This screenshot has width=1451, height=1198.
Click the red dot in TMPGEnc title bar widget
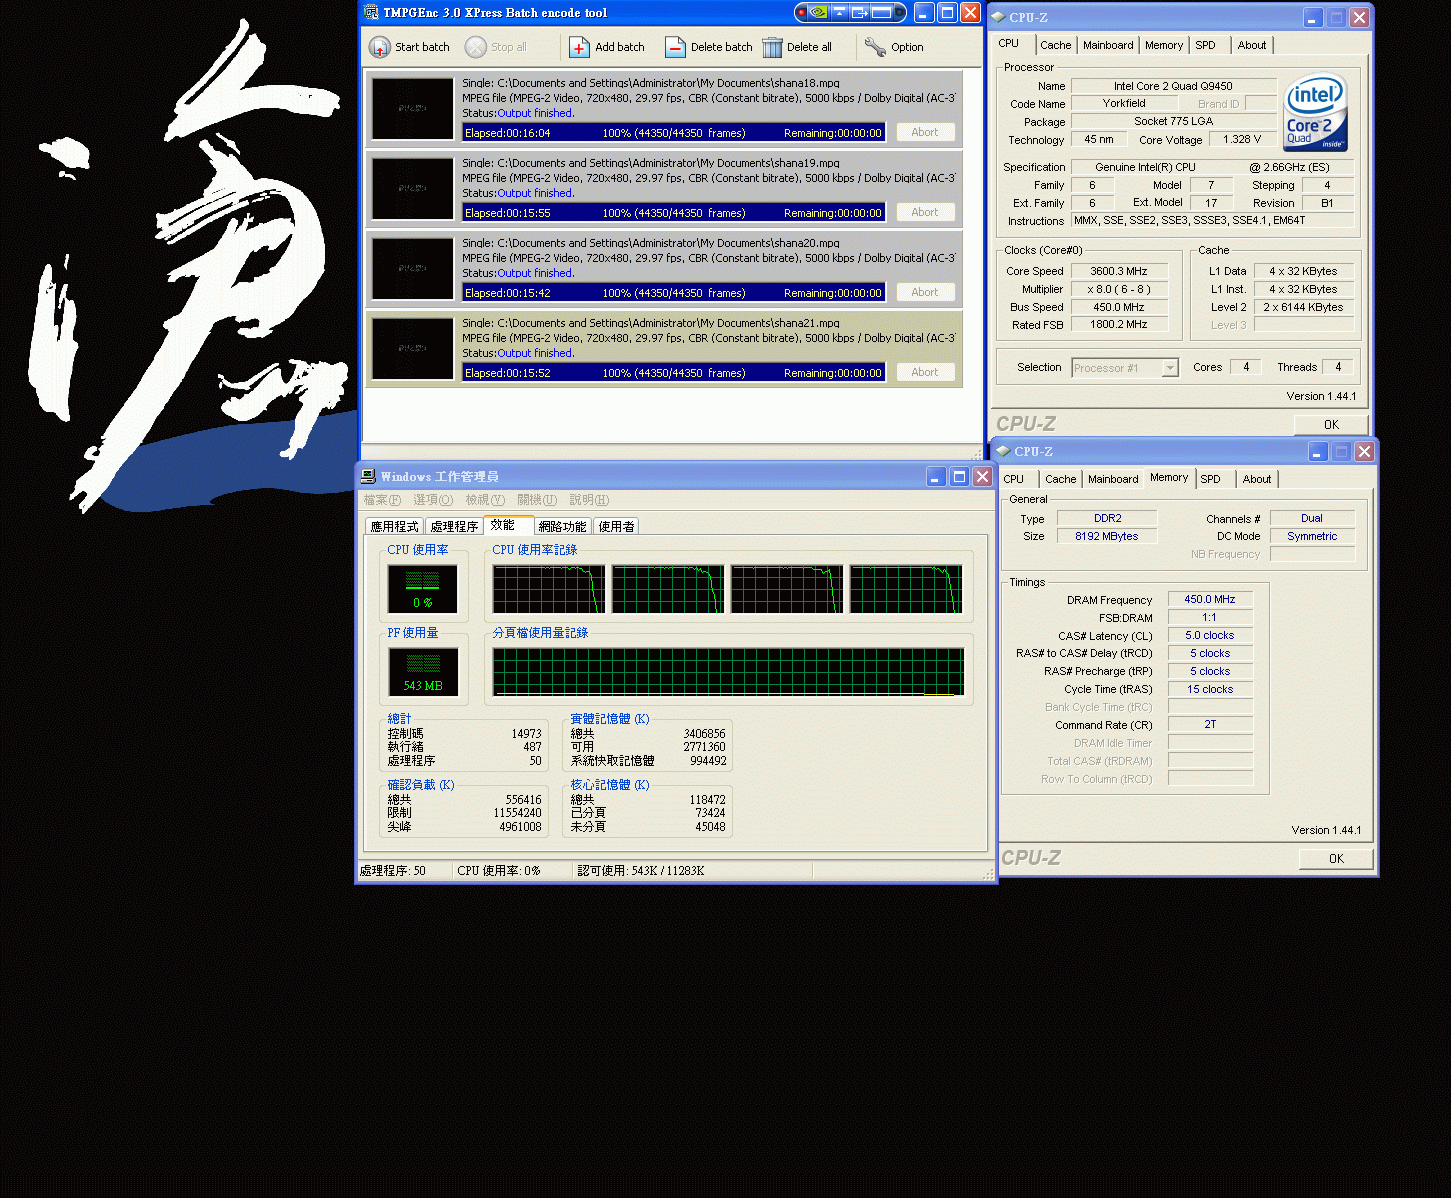point(801,13)
